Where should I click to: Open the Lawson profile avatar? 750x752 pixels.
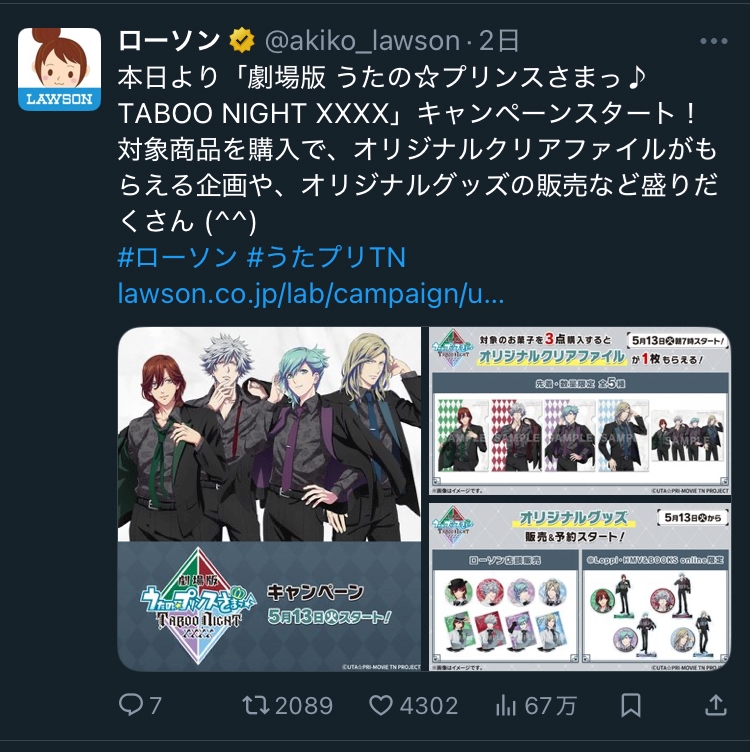click(59, 69)
